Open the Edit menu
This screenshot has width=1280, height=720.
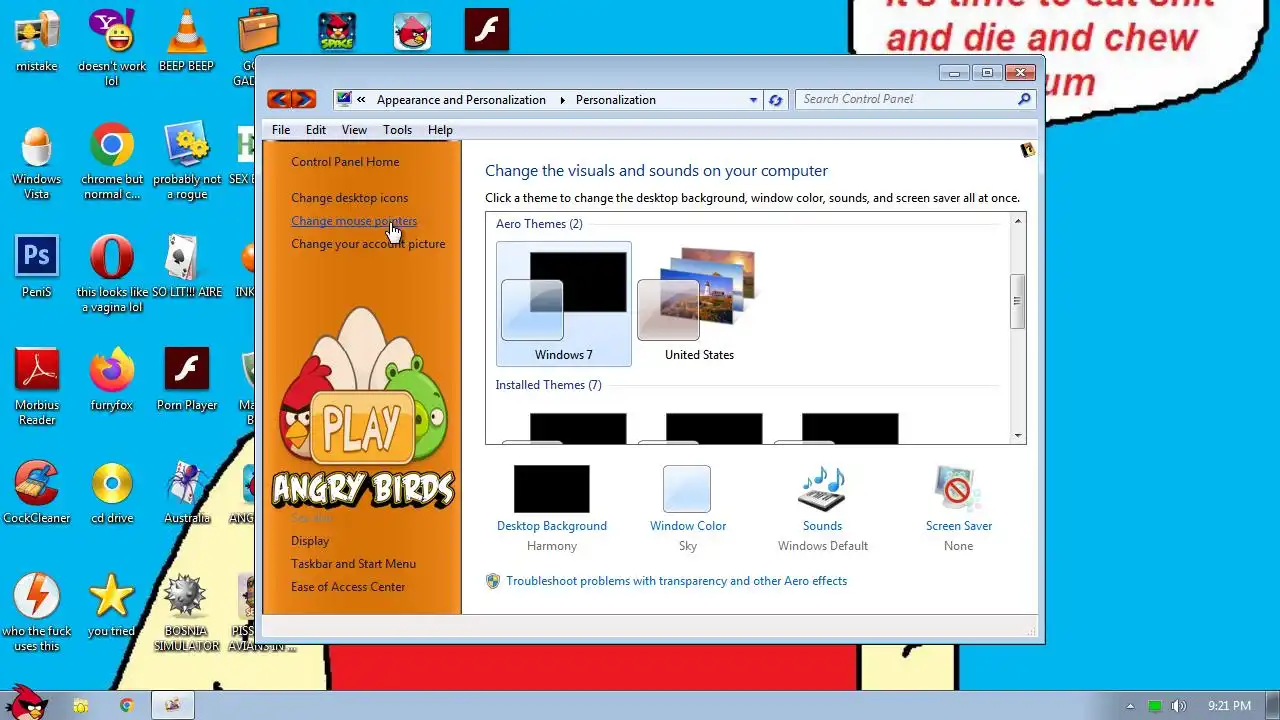[316, 130]
